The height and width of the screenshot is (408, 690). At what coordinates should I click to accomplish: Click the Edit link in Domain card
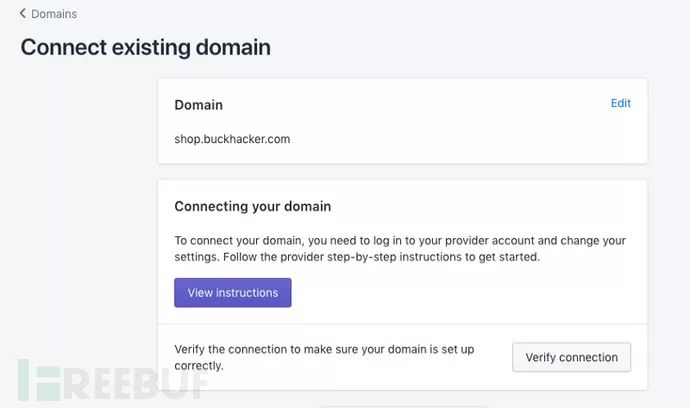click(x=621, y=103)
